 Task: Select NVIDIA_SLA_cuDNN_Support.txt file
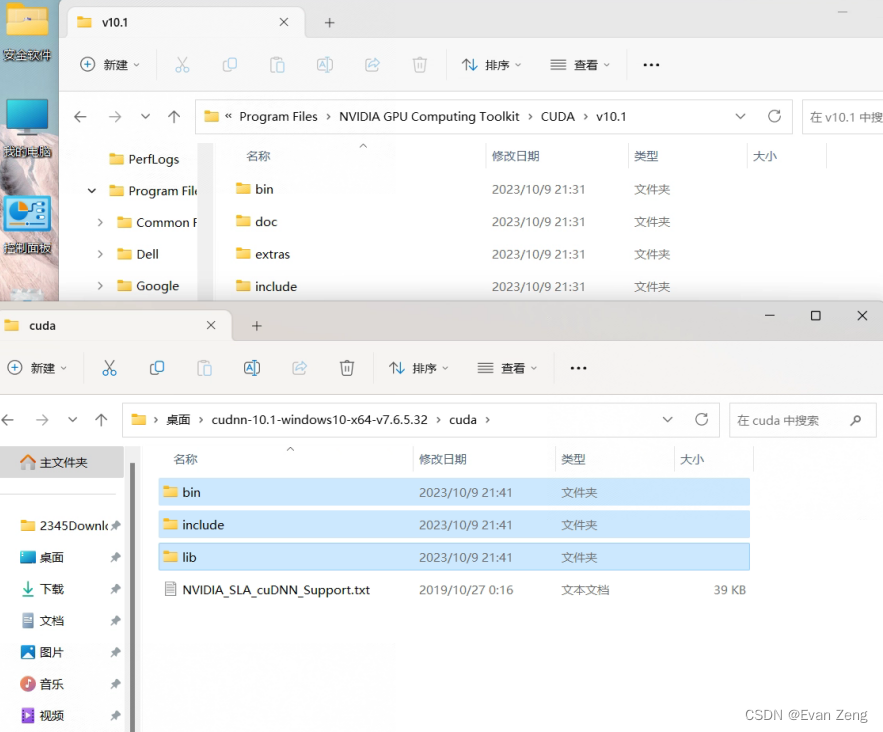pos(454,590)
